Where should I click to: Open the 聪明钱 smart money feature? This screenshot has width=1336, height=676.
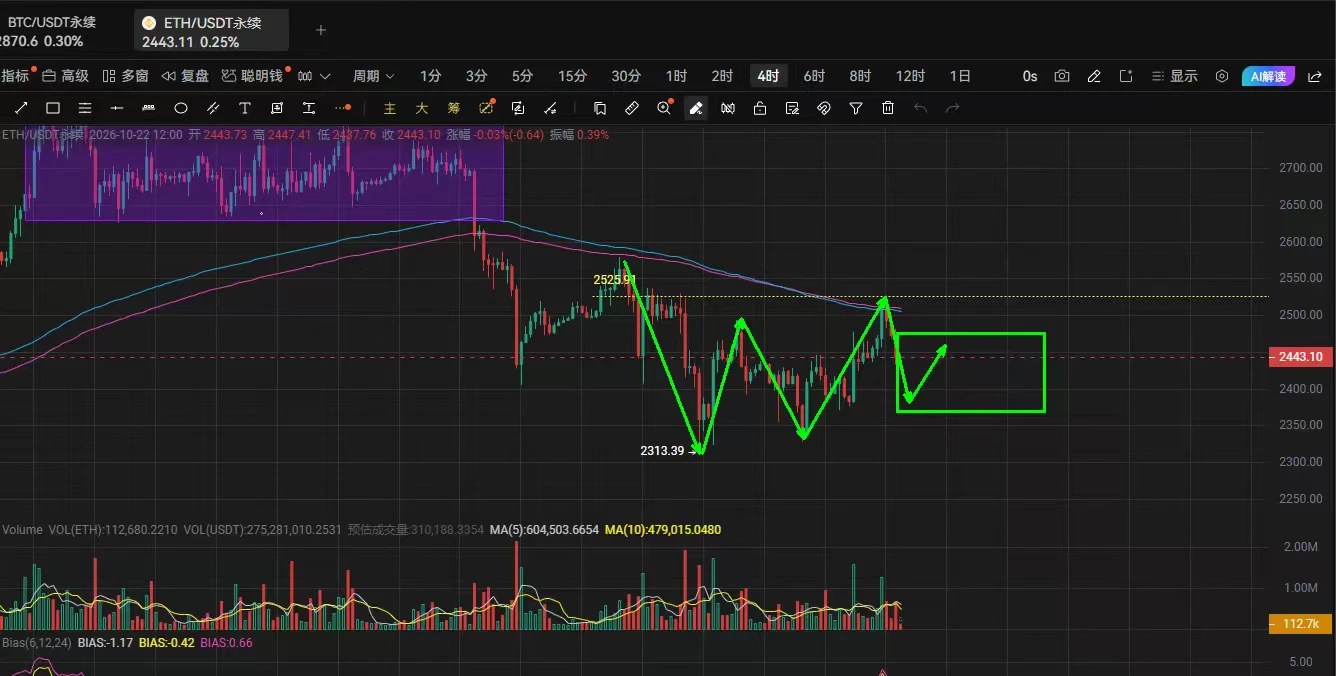click(252, 76)
